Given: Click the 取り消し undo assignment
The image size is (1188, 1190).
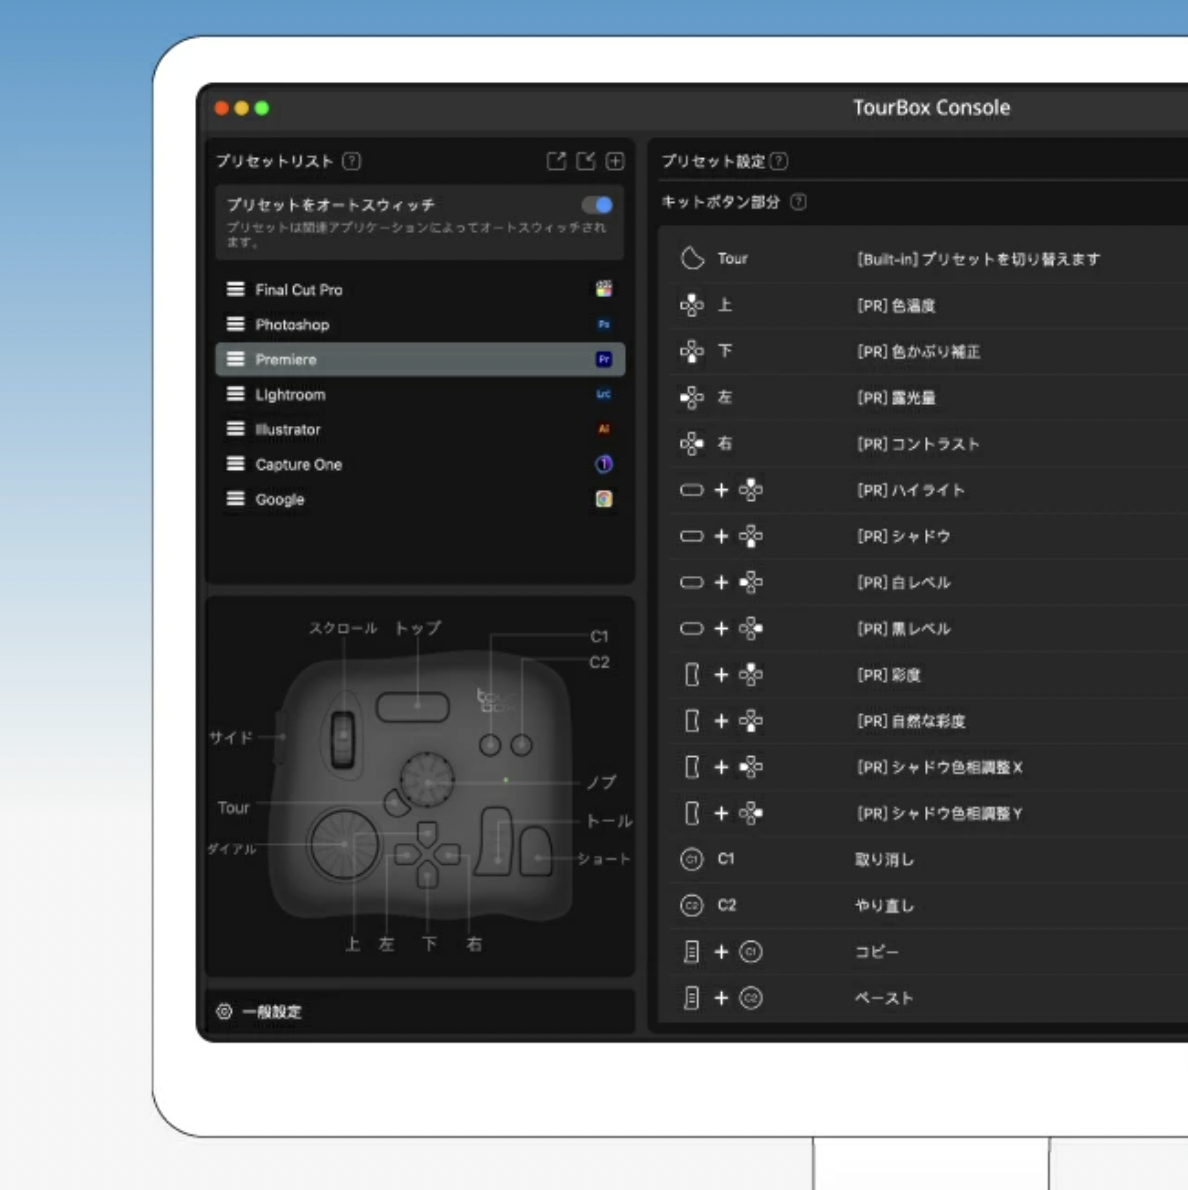Looking at the screenshot, I should point(884,859).
